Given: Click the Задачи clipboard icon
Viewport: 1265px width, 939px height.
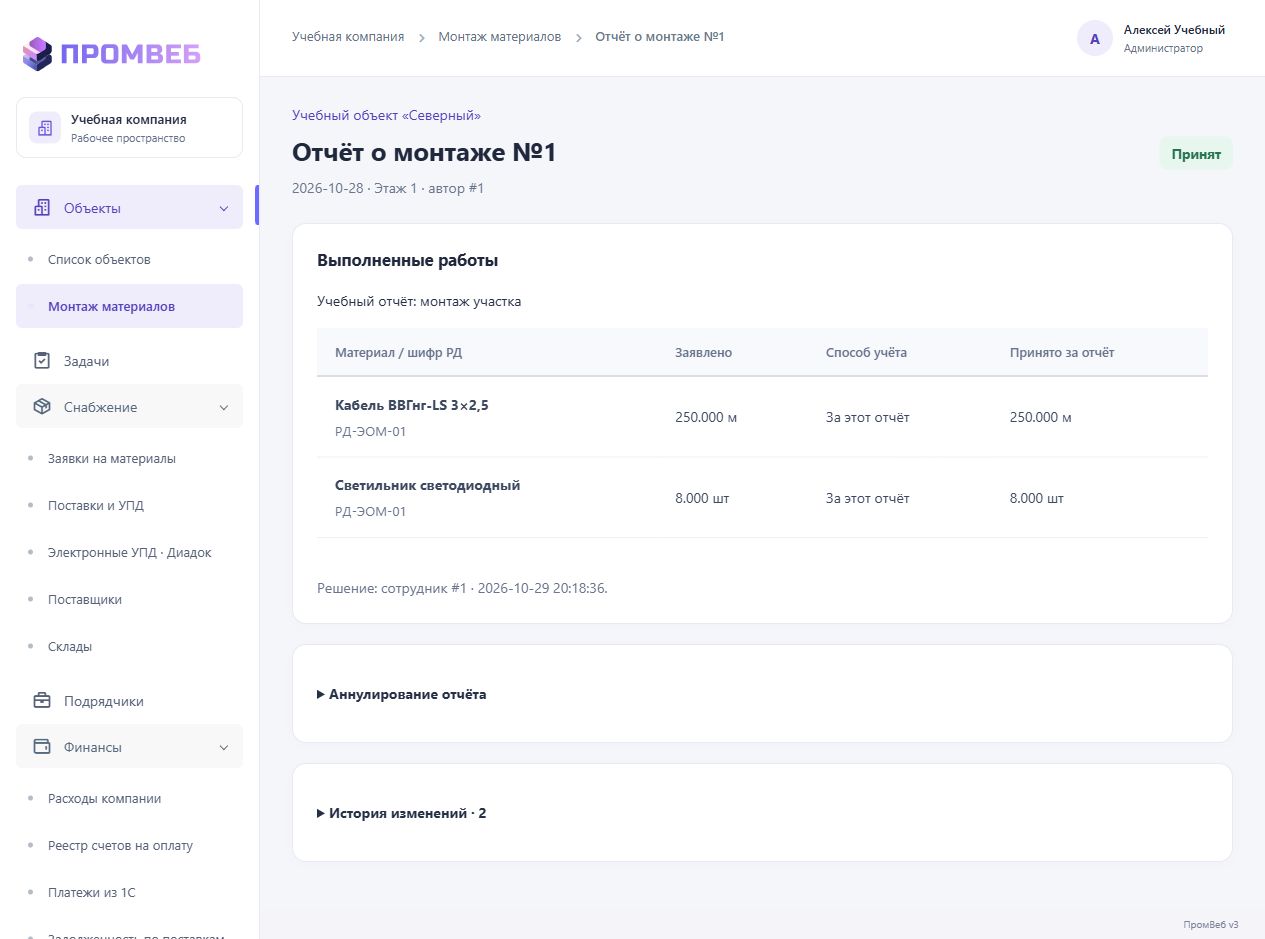Looking at the screenshot, I should point(42,361).
